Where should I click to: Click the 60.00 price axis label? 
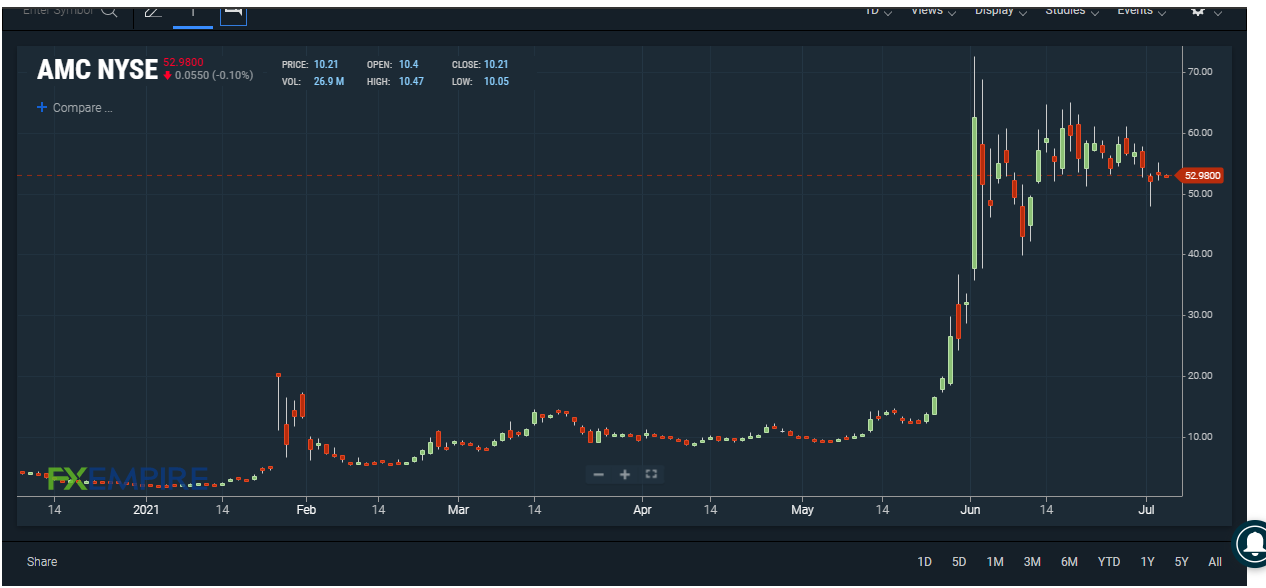(1200, 133)
